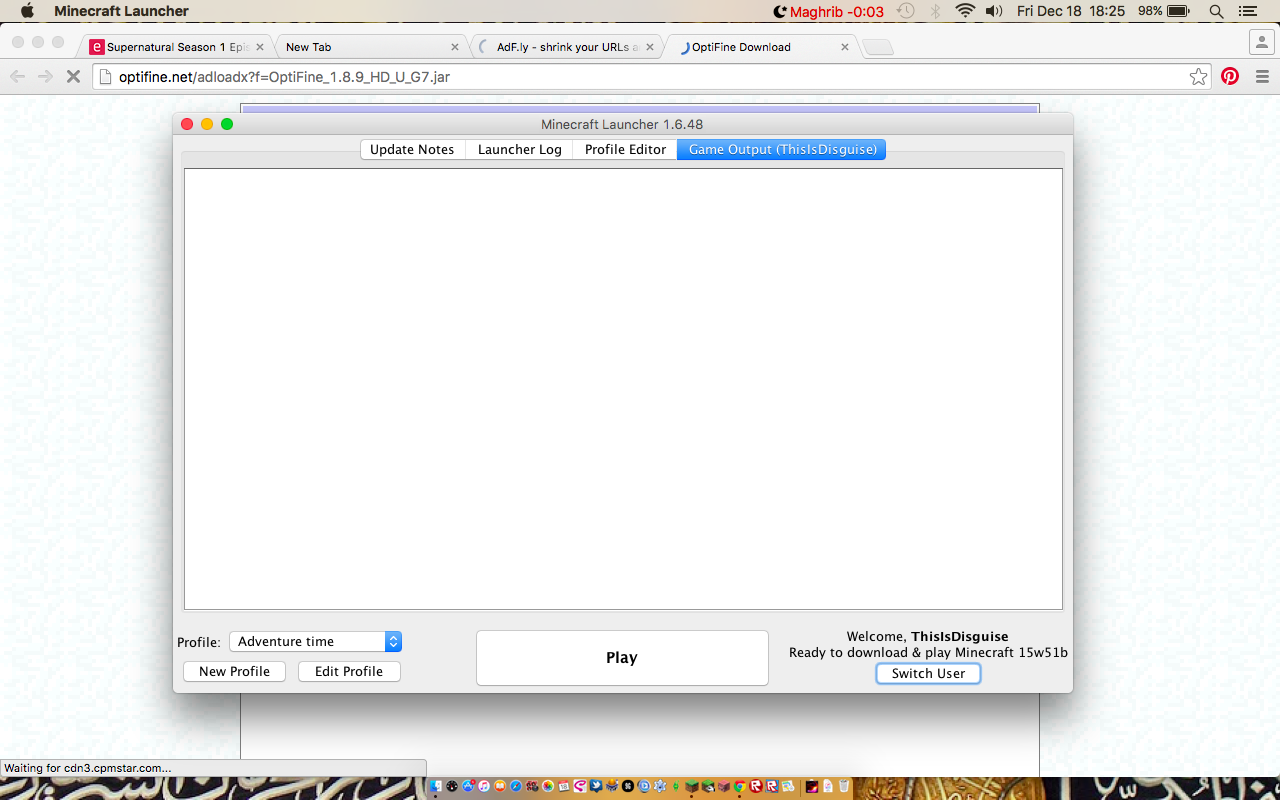The width and height of the screenshot is (1280, 800).
Task: Close the New Tab tab
Action: tap(455, 47)
